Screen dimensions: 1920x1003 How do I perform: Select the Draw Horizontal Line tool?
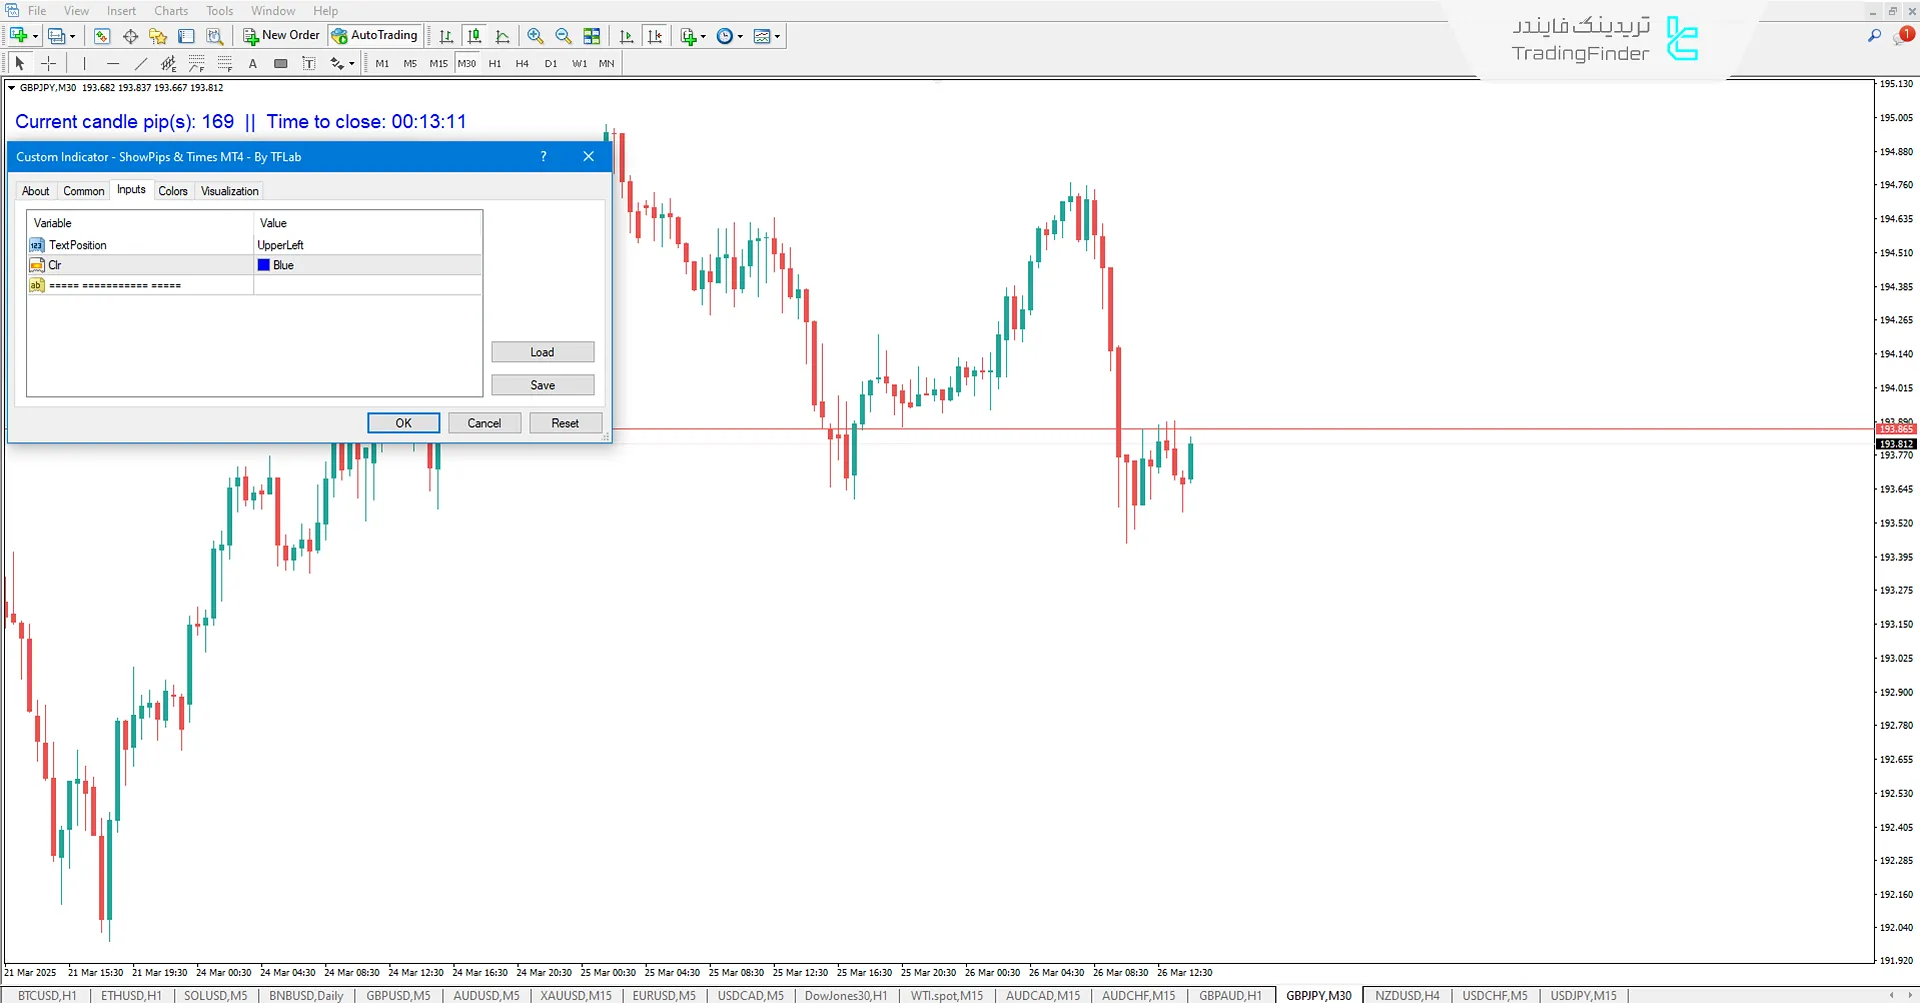(112, 63)
